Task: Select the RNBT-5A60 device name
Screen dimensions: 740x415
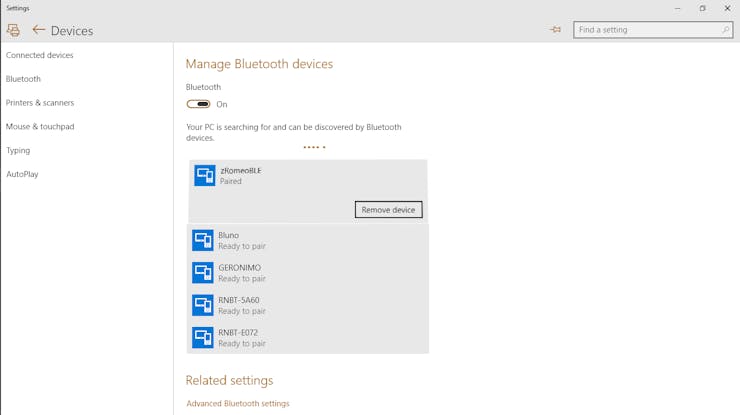Action: pyautogui.click(x=239, y=300)
